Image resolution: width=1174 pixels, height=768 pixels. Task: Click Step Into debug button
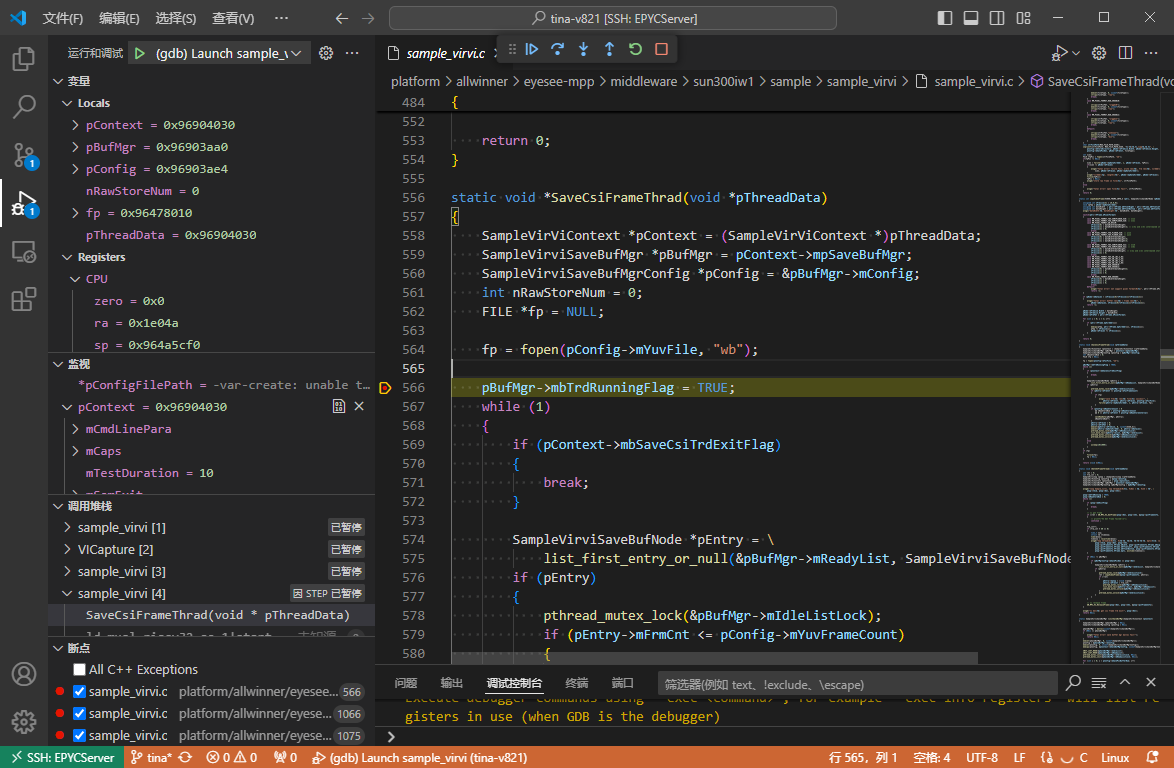point(584,49)
